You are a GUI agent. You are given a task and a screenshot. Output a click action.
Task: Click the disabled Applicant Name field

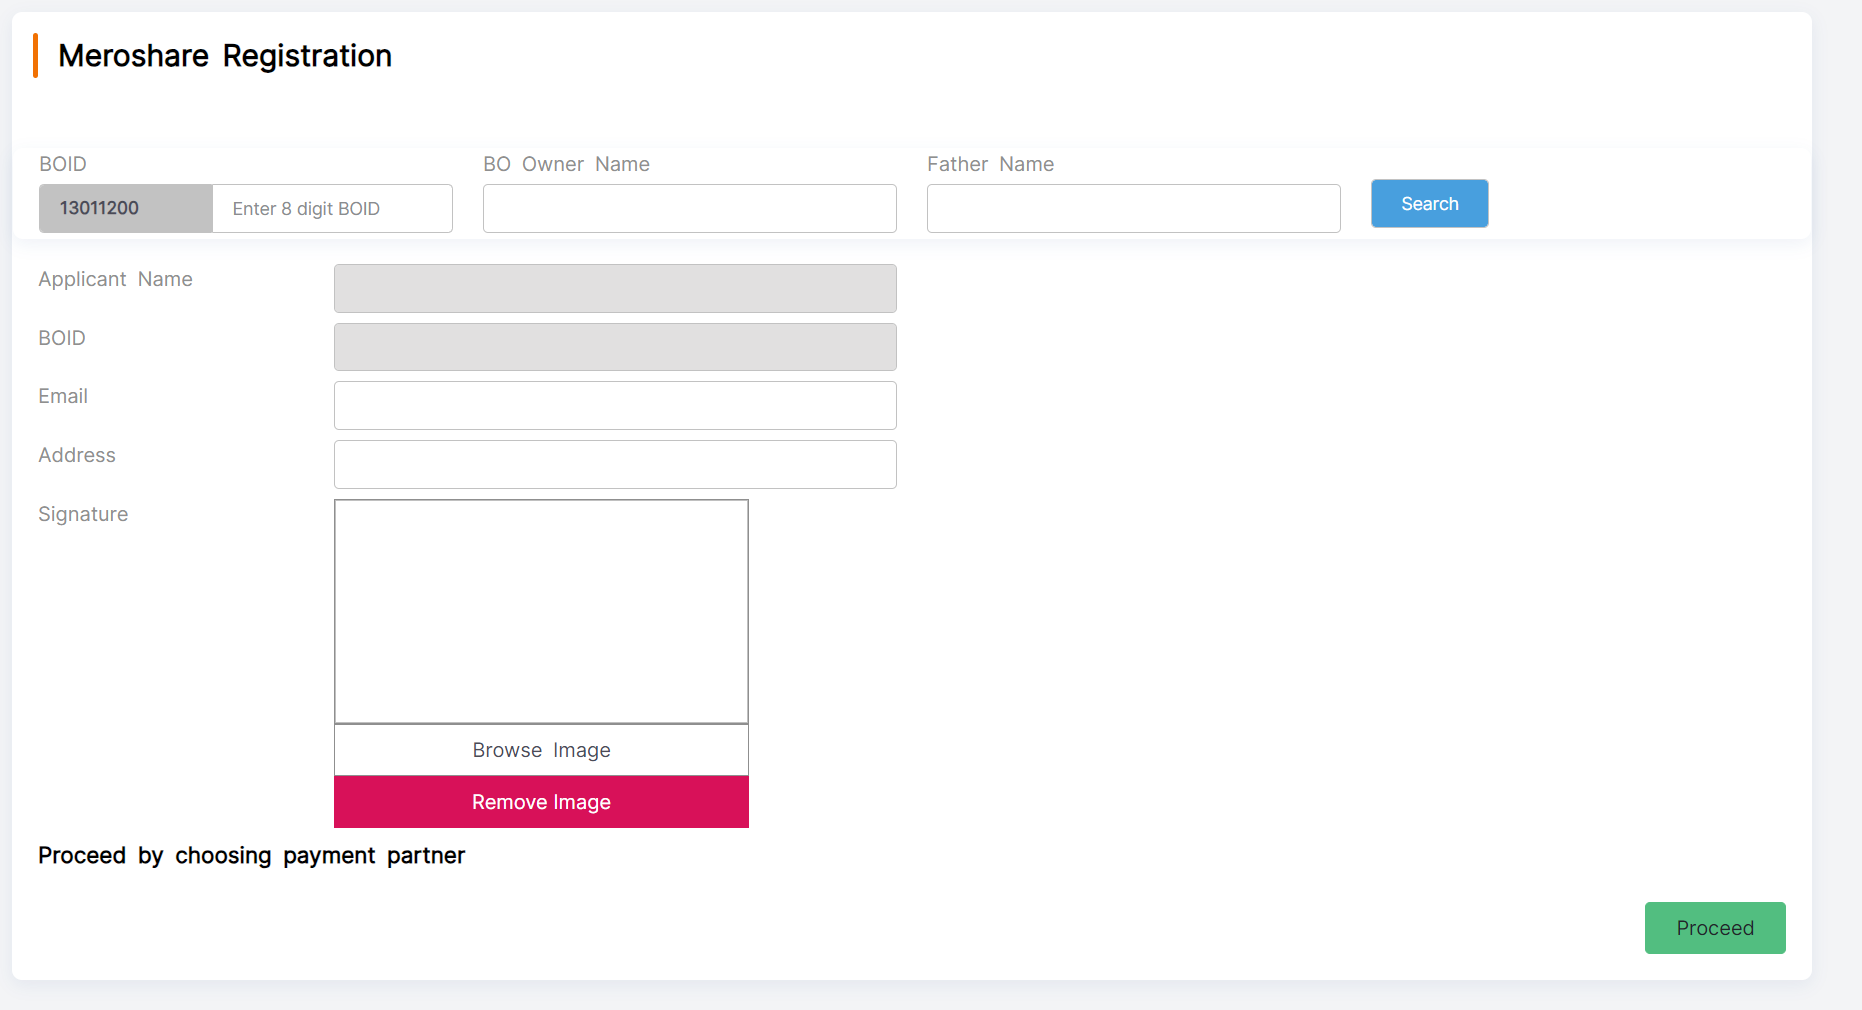click(x=615, y=289)
